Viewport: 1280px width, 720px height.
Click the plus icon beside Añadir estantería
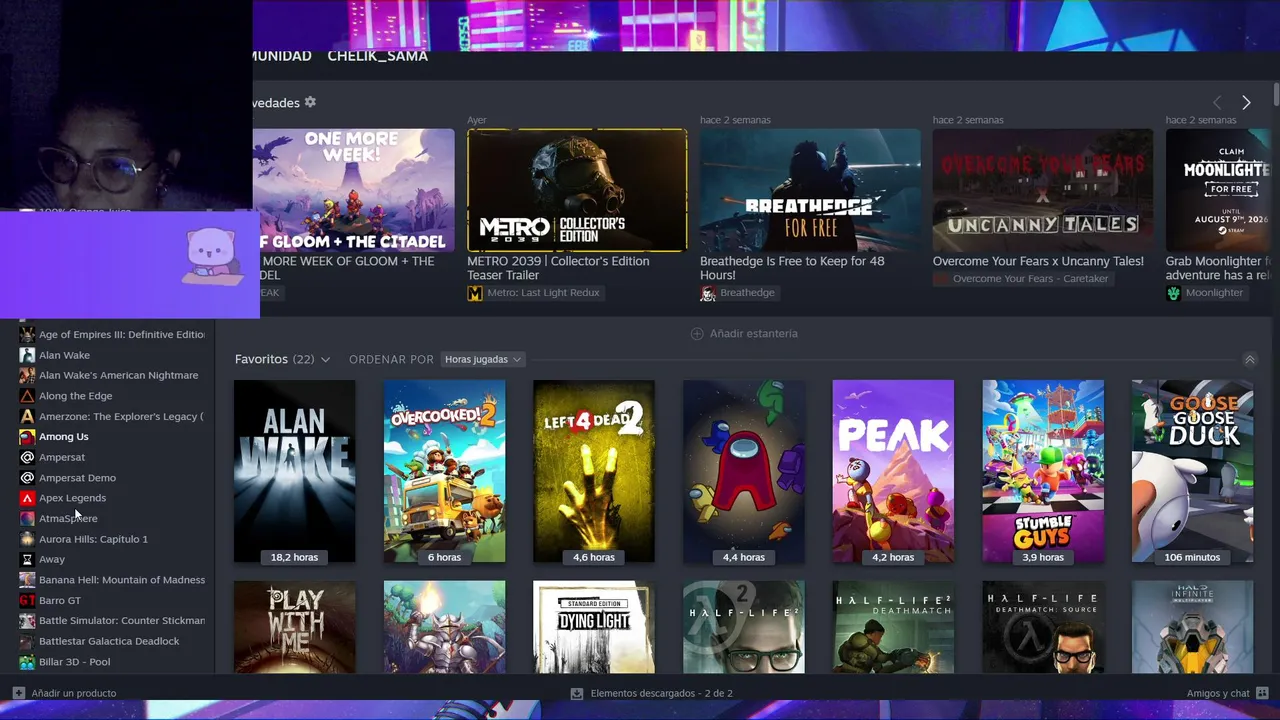697,333
